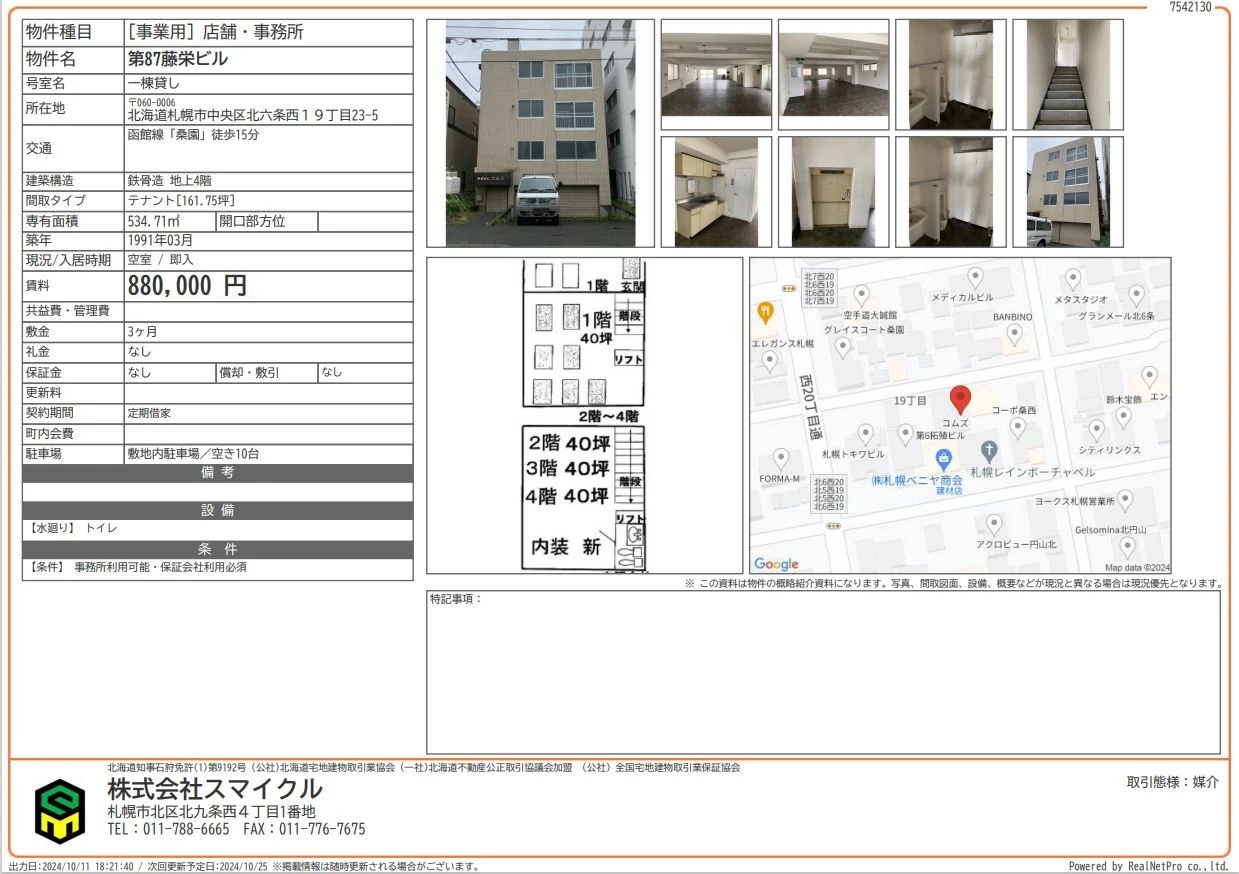Click the 備考 section header
The image size is (1239, 874).
[x=217, y=473]
